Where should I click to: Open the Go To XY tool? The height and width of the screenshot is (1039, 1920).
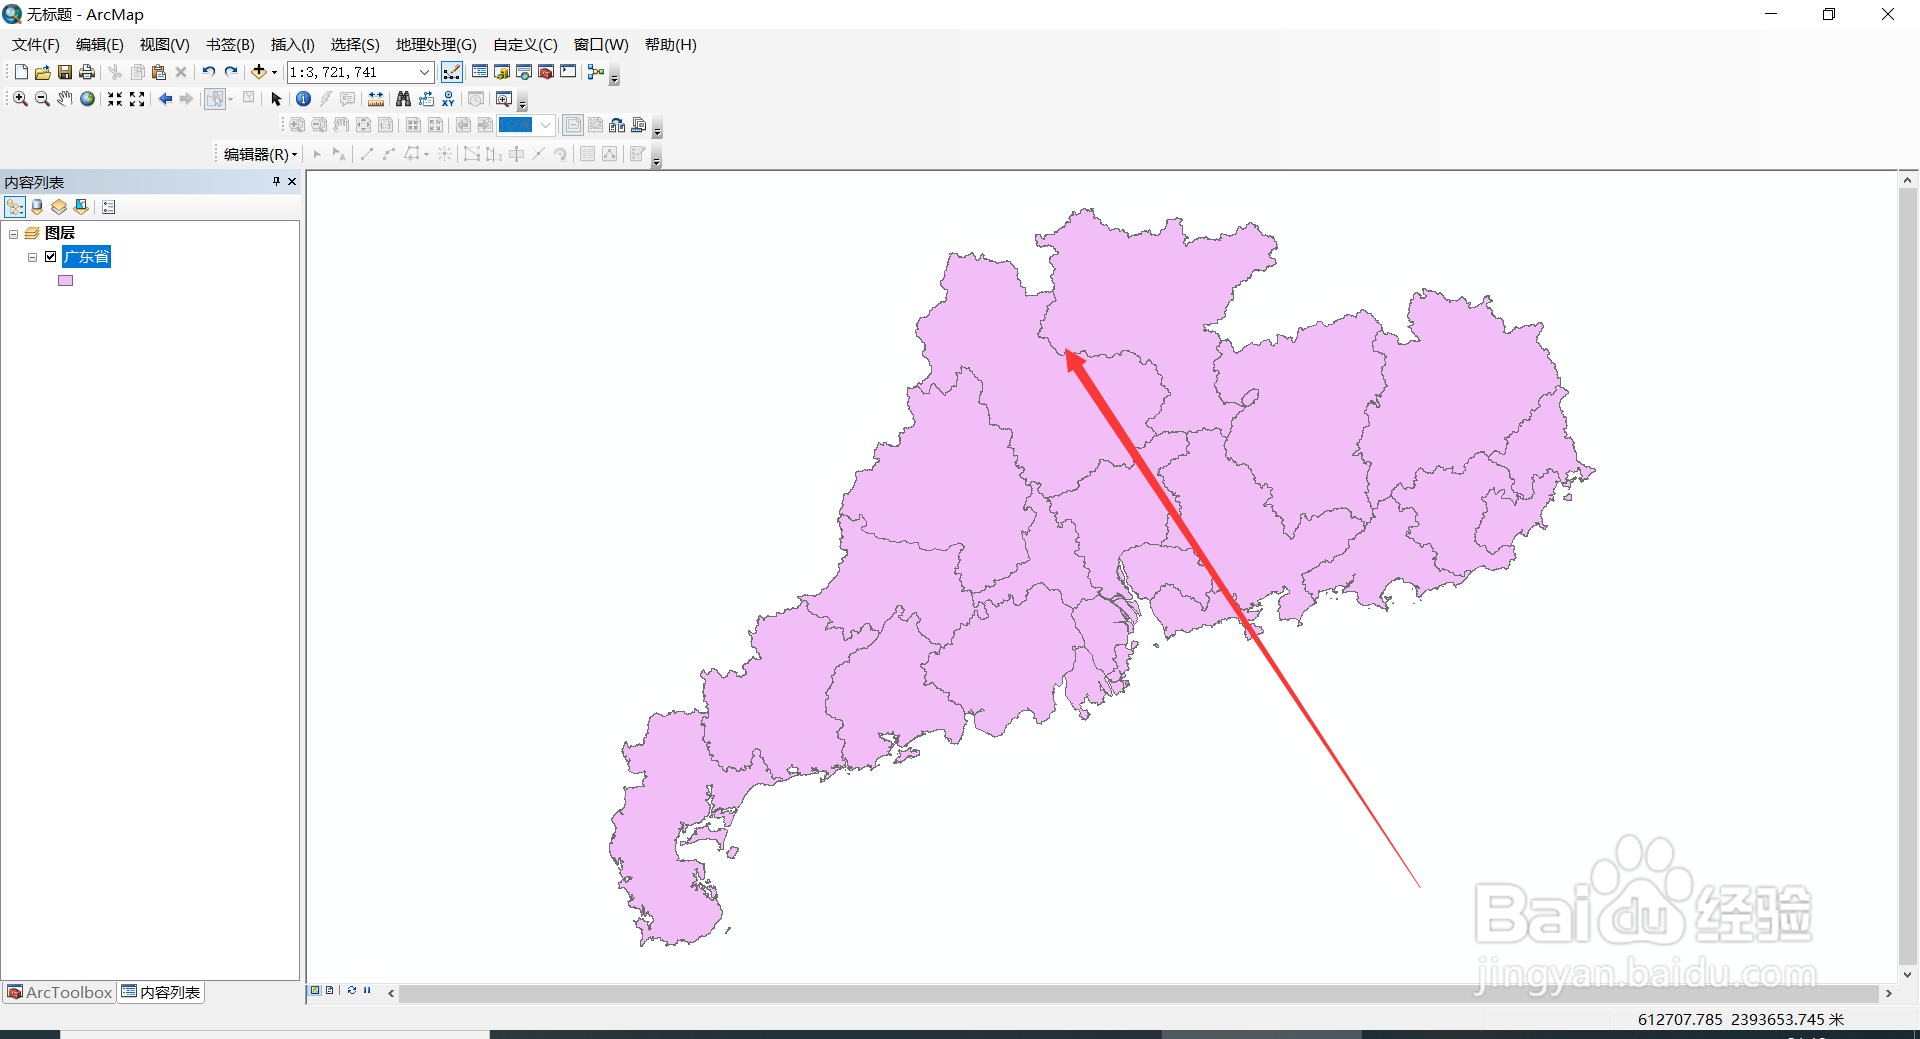[448, 99]
